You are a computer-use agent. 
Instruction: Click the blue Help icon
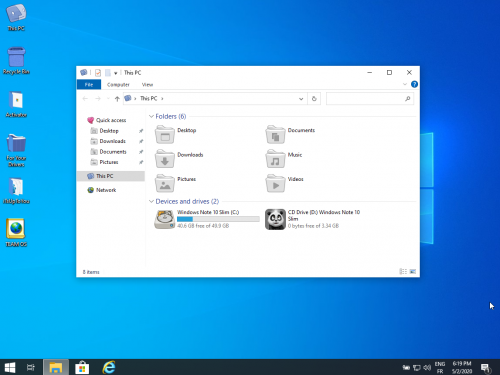pyautogui.click(x=414, y=84)
